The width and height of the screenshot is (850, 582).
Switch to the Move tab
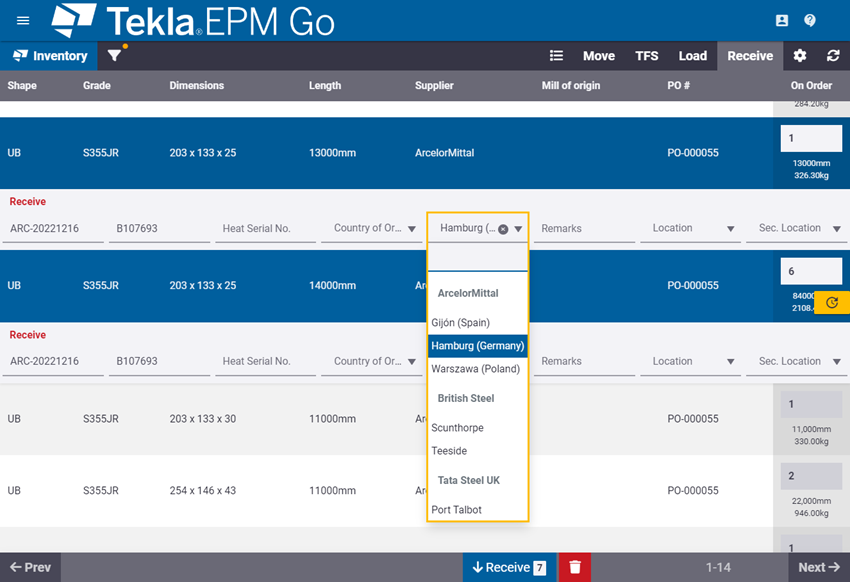(x=599, y=56)
